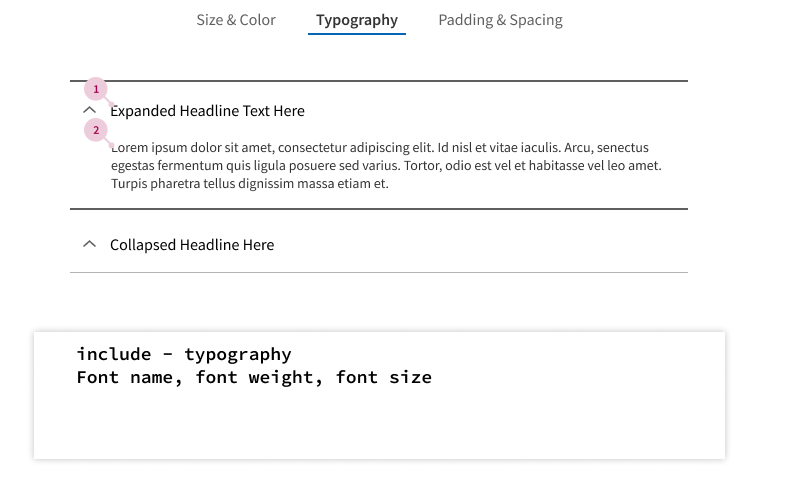Click the 'include – typography' code line
This screenshot has width=790, height=500.
coord(184,354)
